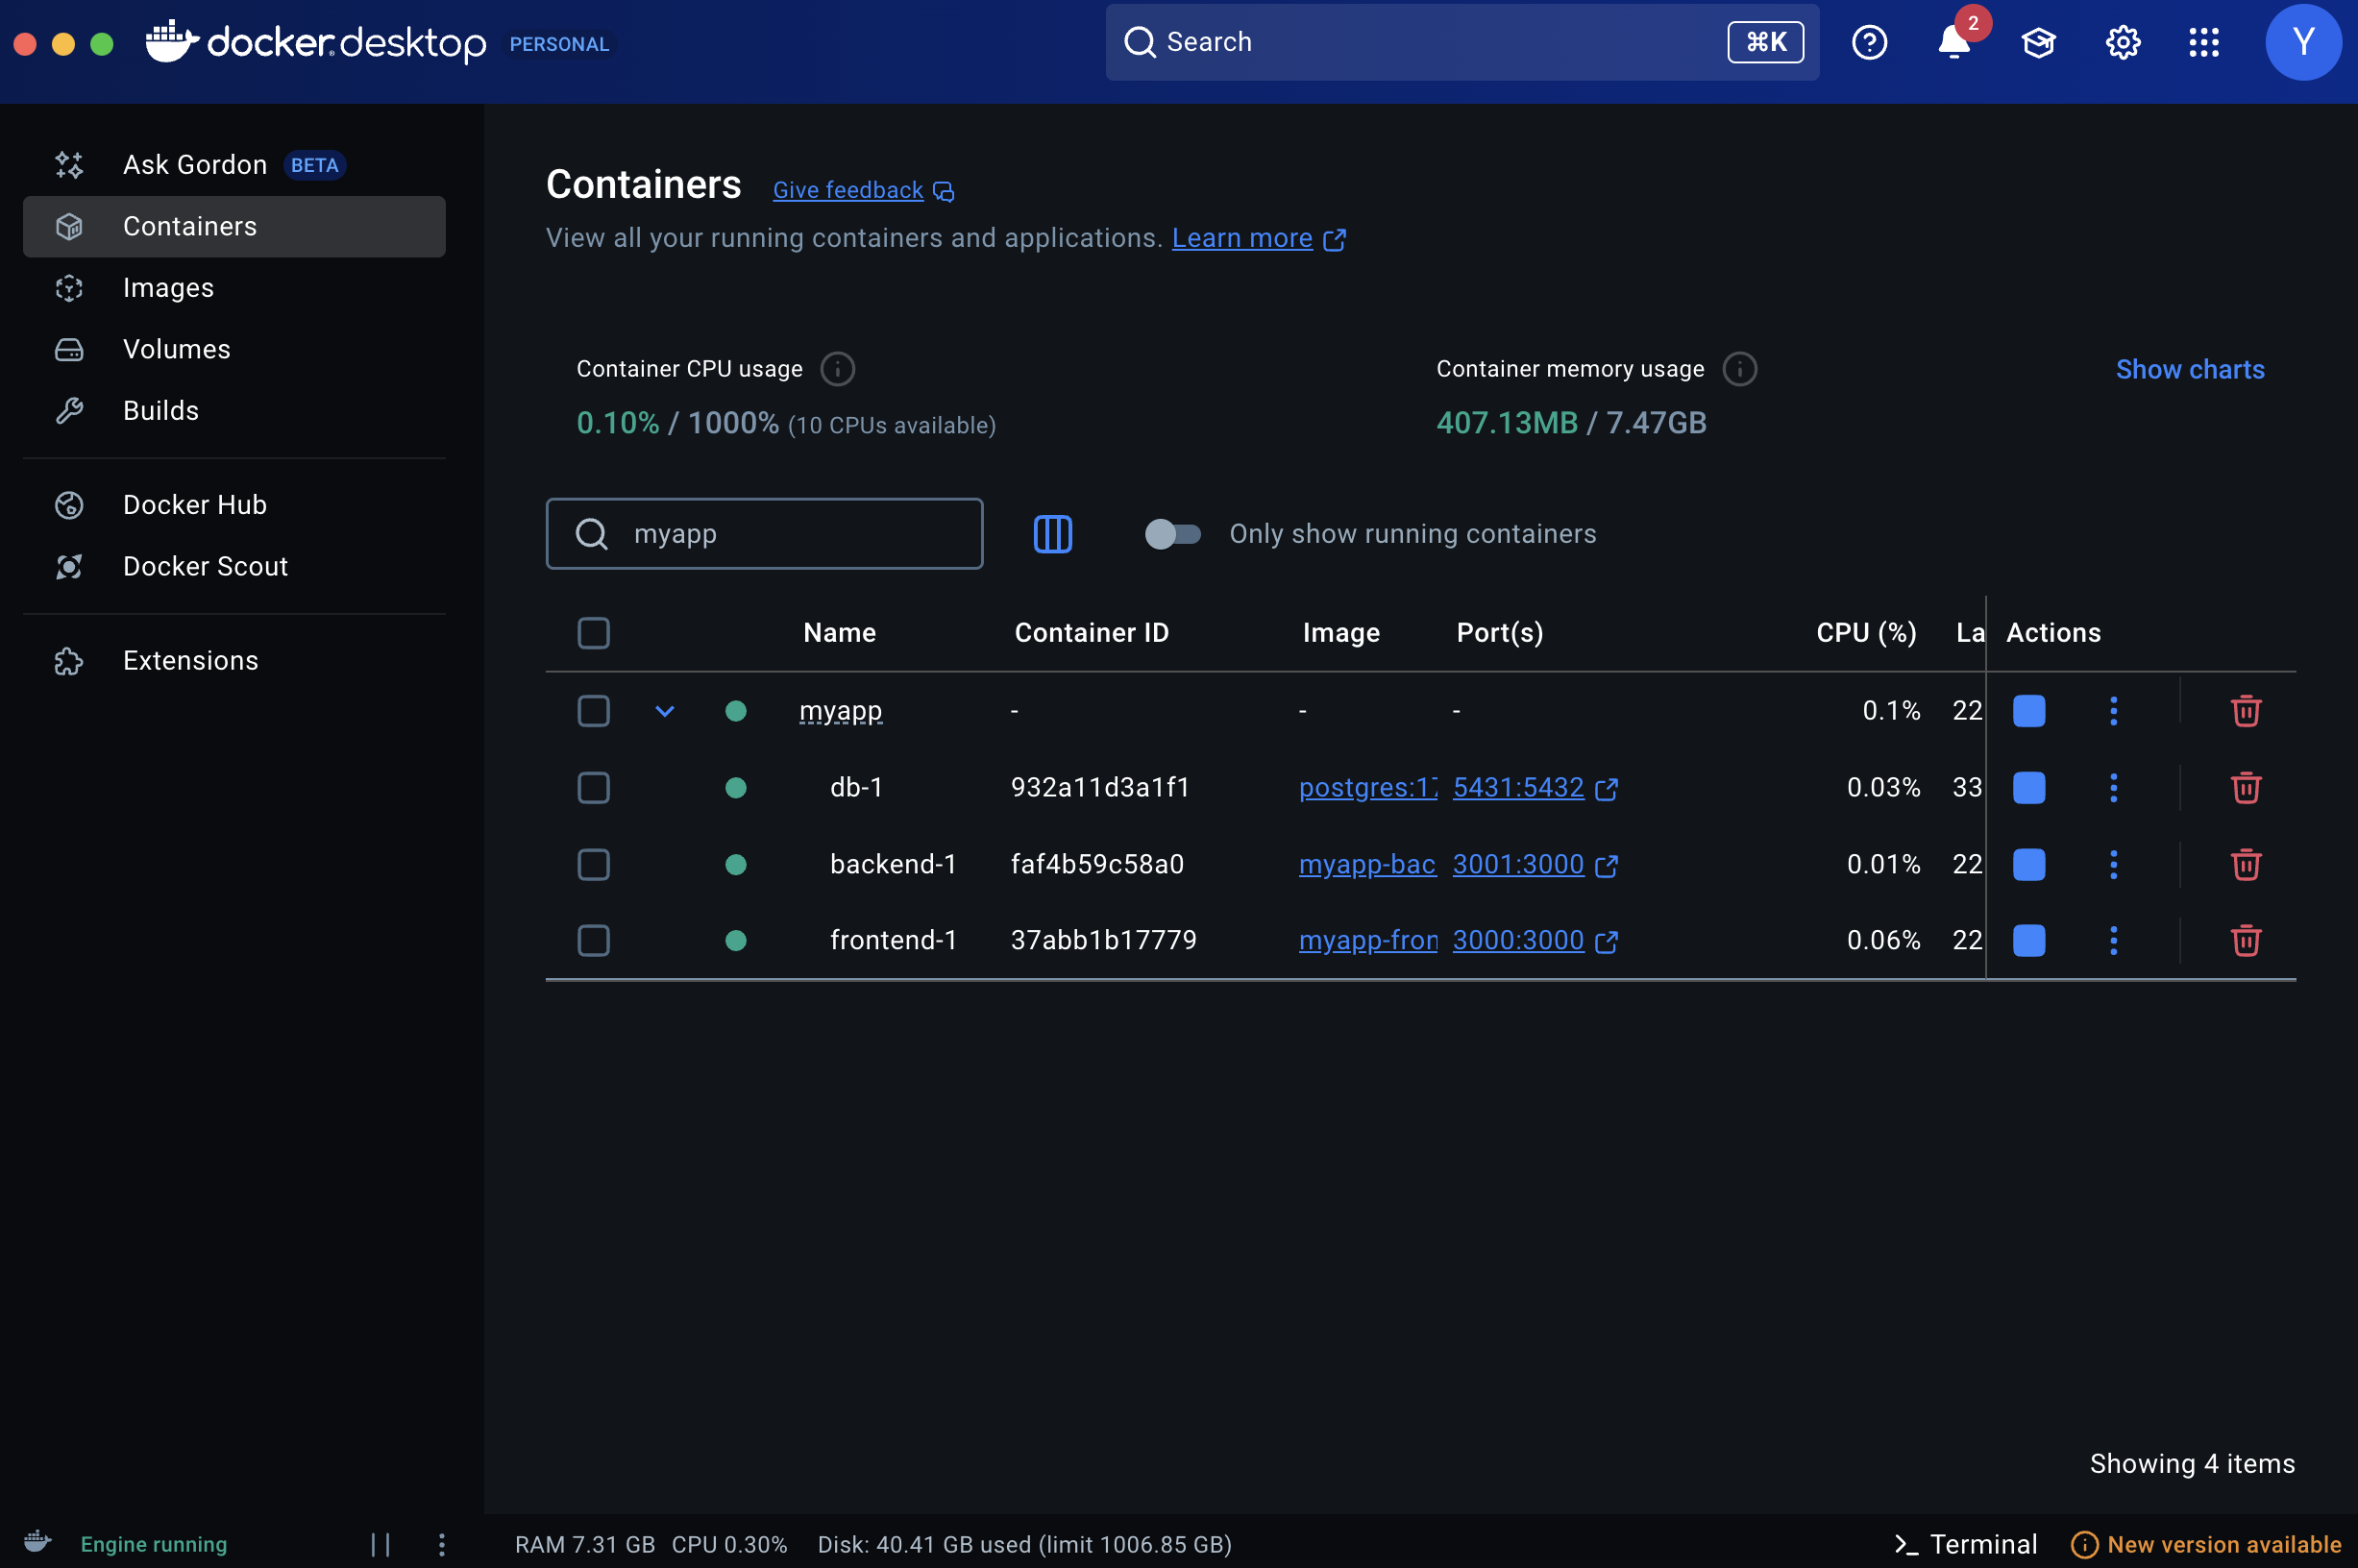Open the apps grid icon
The height and width of the screenshot is (1568, 2358).
click(x=2204, y=42)
